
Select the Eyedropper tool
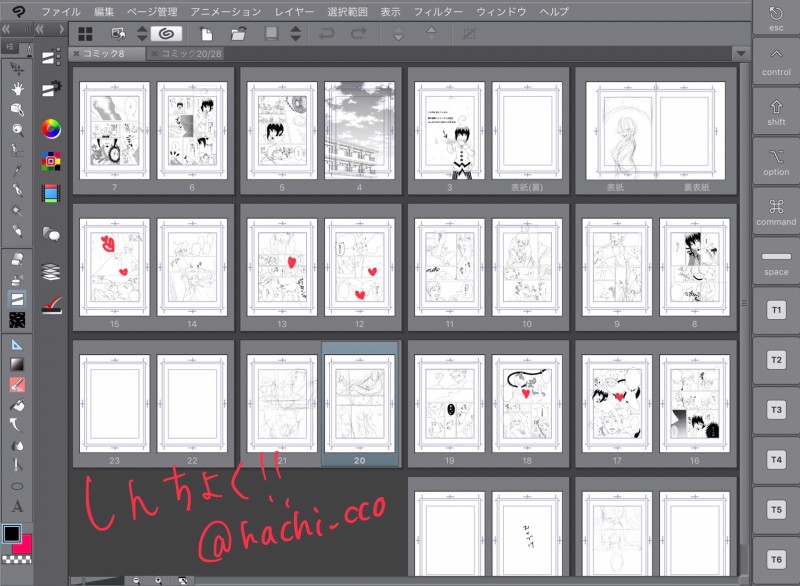[17, 170]
